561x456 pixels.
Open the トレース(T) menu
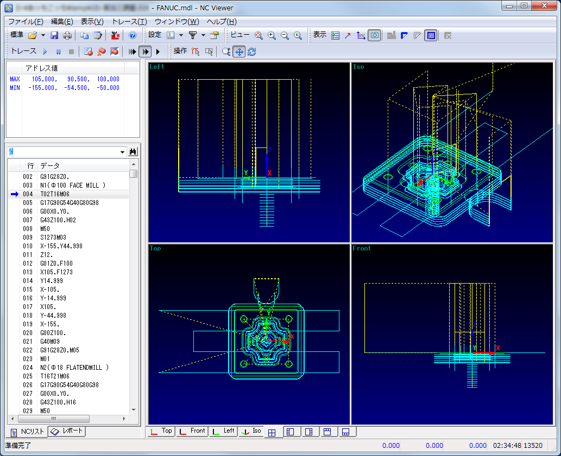coord(129,22)
